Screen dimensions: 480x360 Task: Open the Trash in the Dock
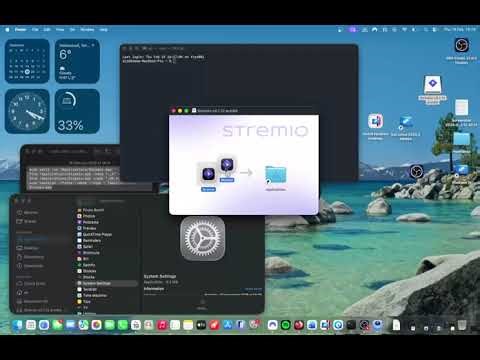[462, 325]
